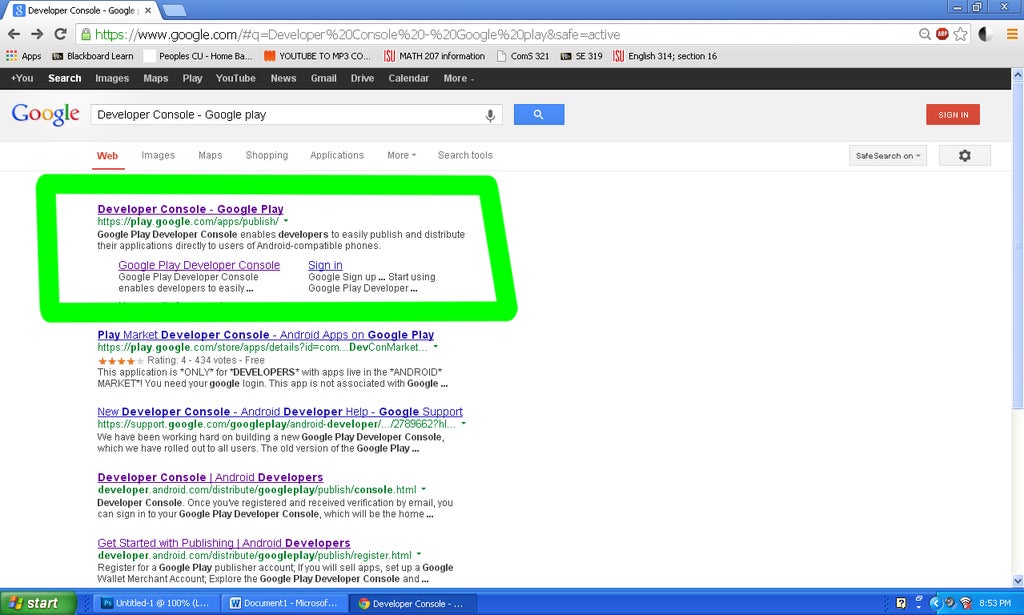Open arrow beside support.google.com result URL
The image size is (1024, 615).
[464, 423]
